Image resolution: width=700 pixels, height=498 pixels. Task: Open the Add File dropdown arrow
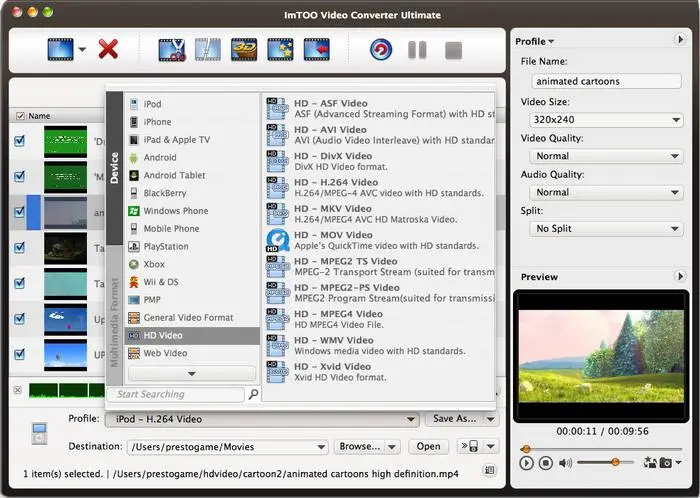click(82, 50)
